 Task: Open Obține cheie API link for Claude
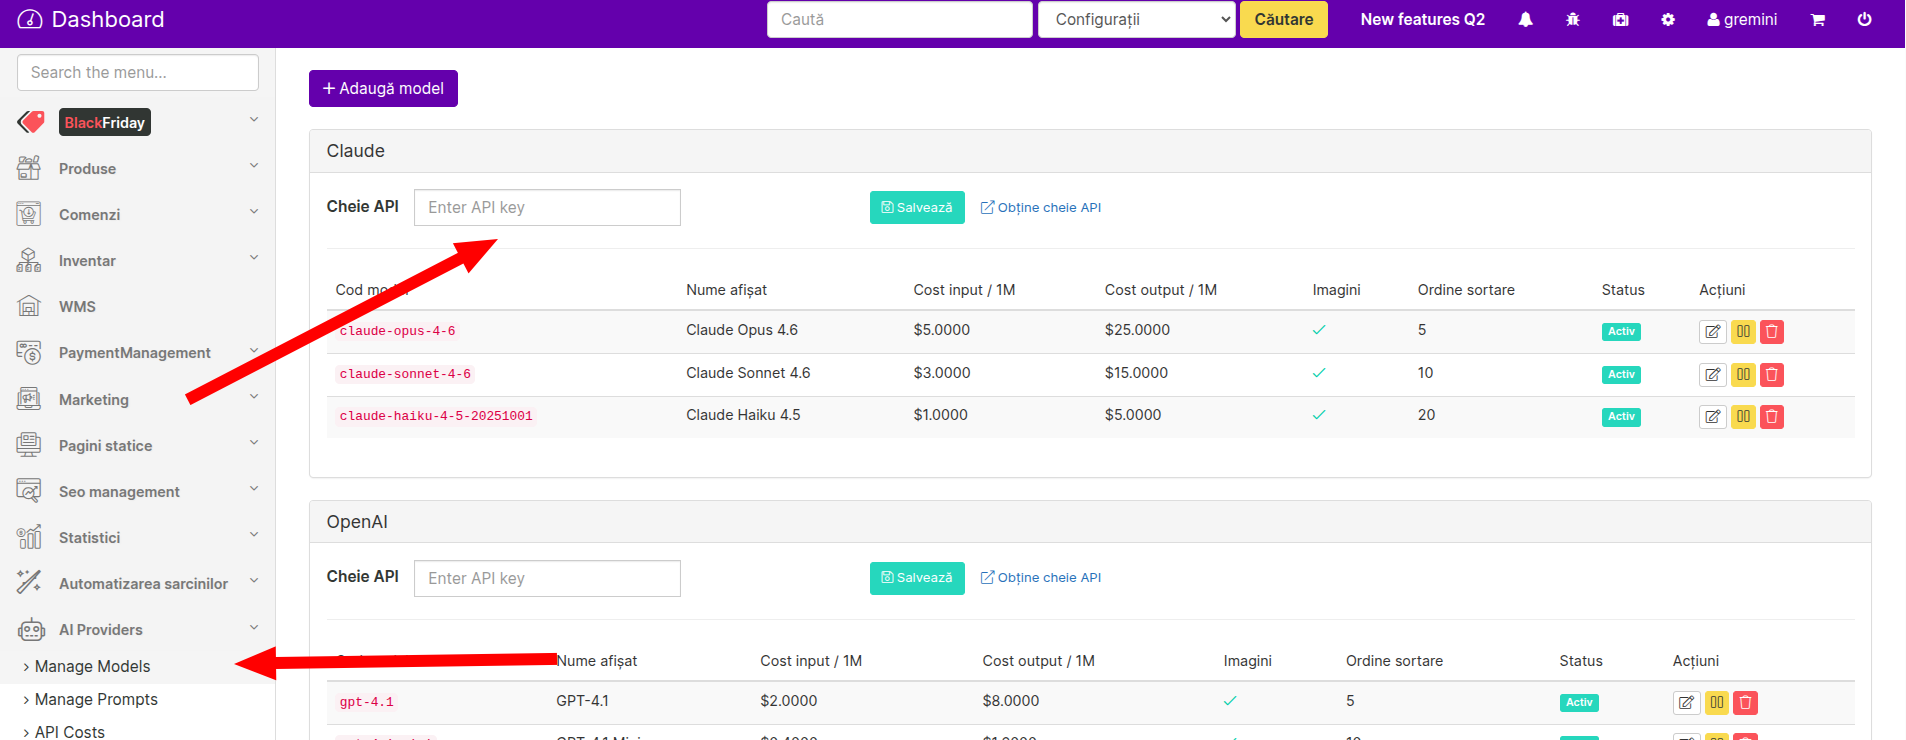[x=1041, y=208]
